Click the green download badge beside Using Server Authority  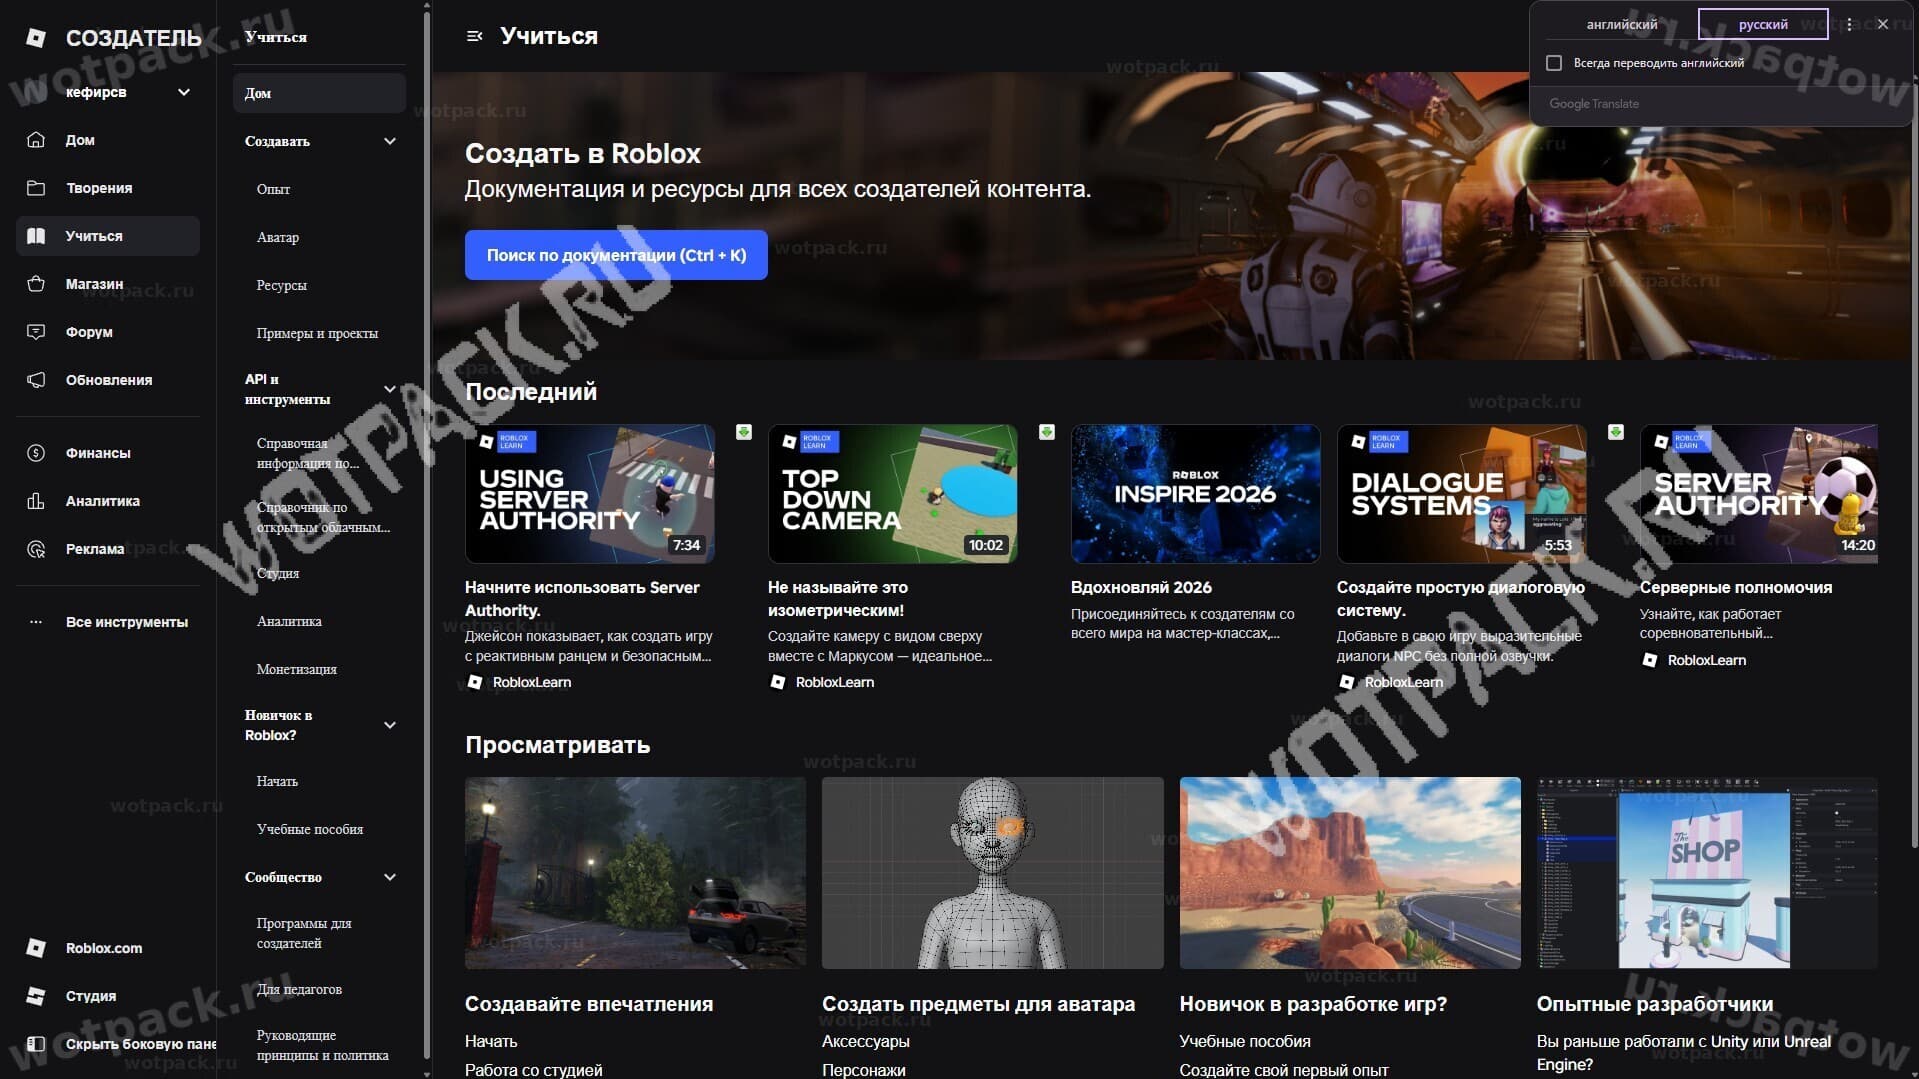(744, 432)
